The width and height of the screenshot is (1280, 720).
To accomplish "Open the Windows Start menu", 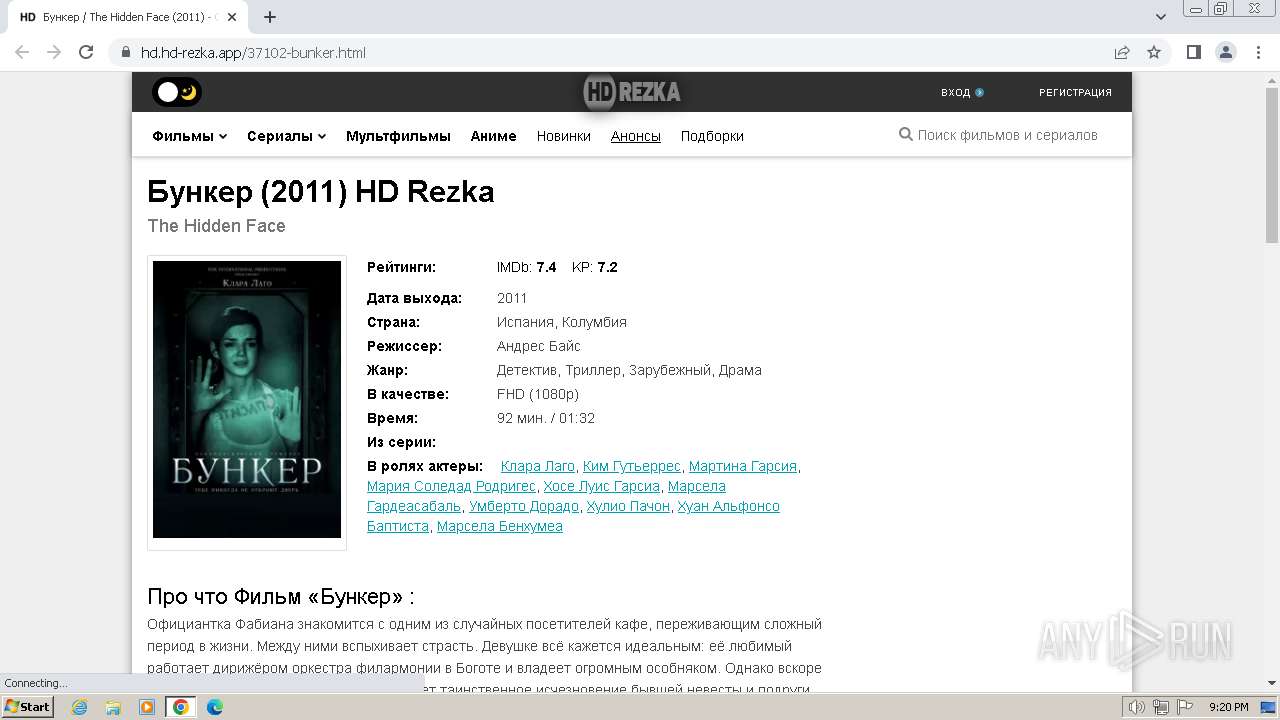I will pyautogui.click(x=27, y=707).
